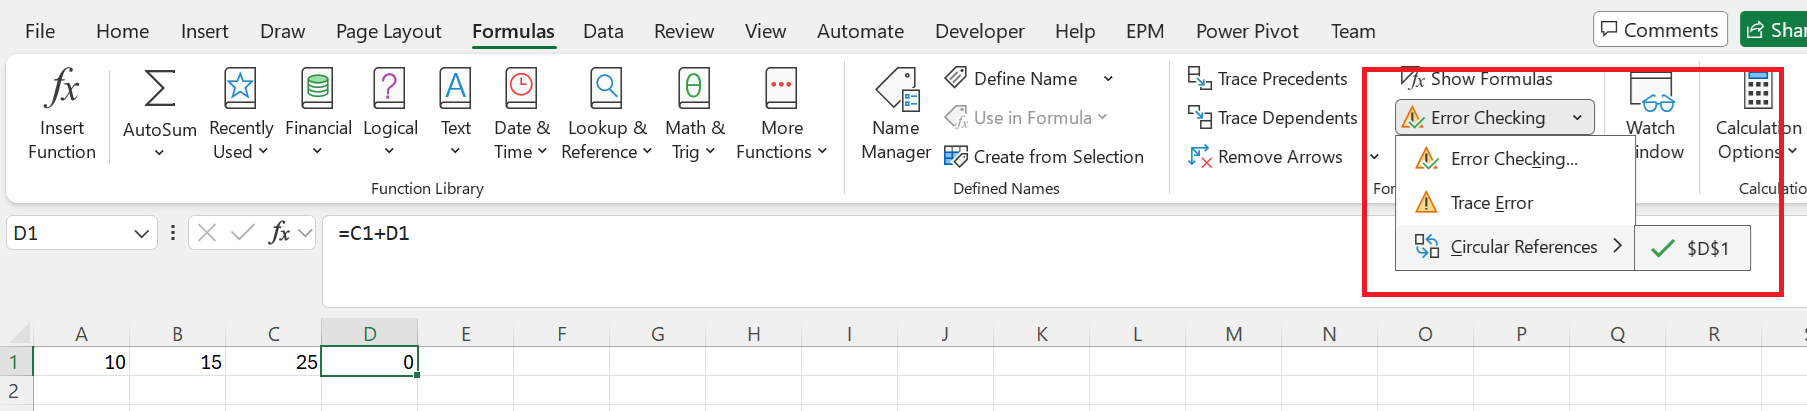Open Circular References submenu
The image size is (1807, 411).
[1515, 247]
